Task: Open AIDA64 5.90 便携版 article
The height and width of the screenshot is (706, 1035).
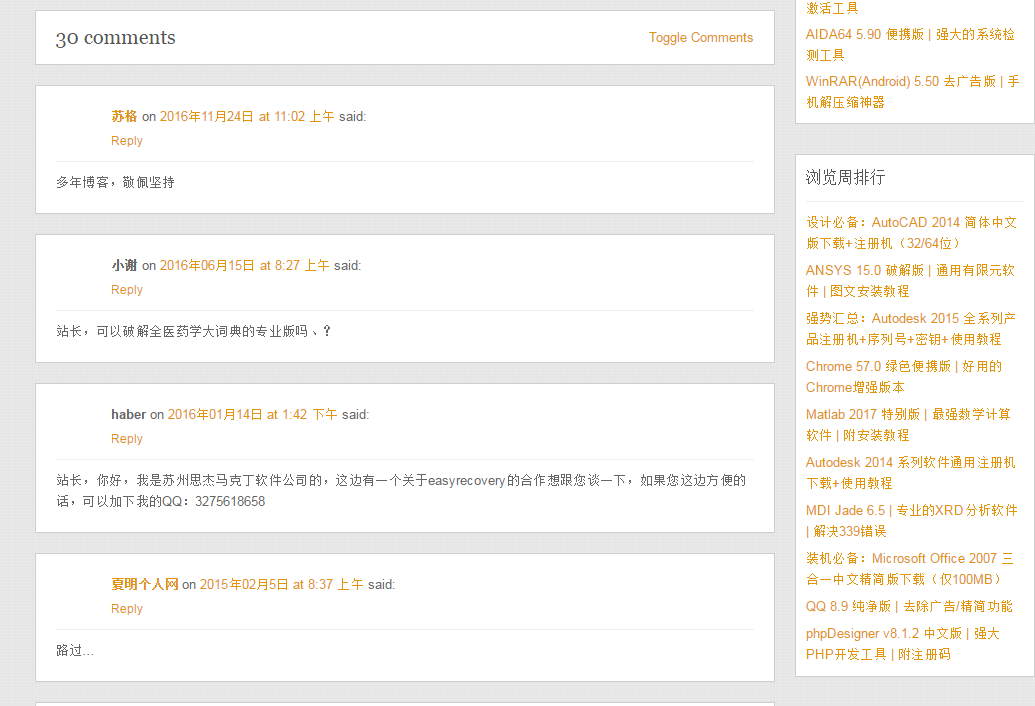Action: (910, 44)
